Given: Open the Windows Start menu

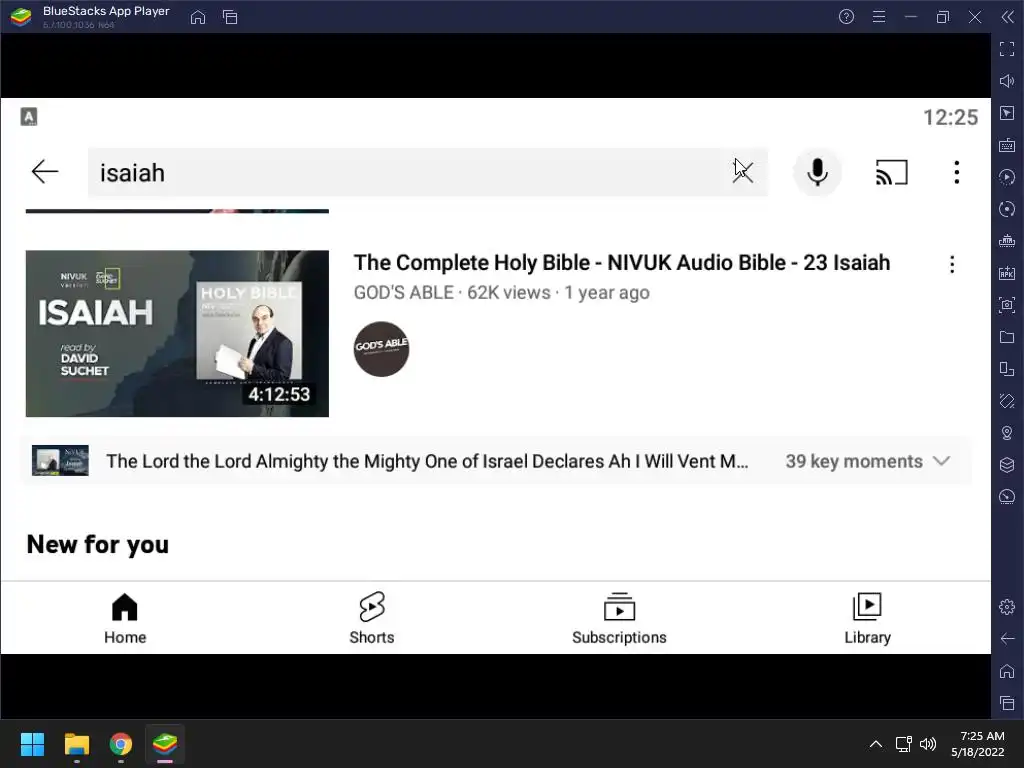Looking at the screenshot, I should coord(32,744).
